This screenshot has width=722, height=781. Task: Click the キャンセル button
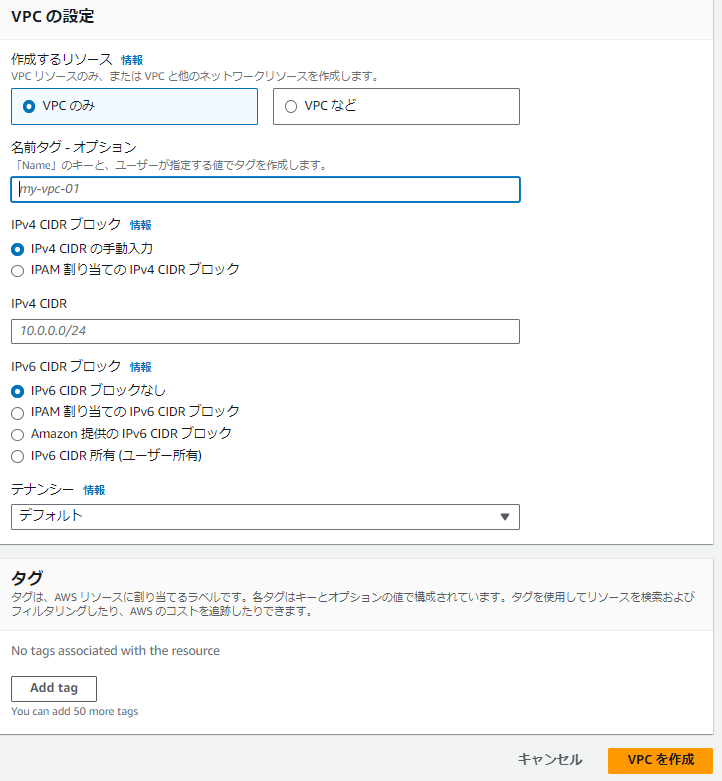tap(550, 760)
